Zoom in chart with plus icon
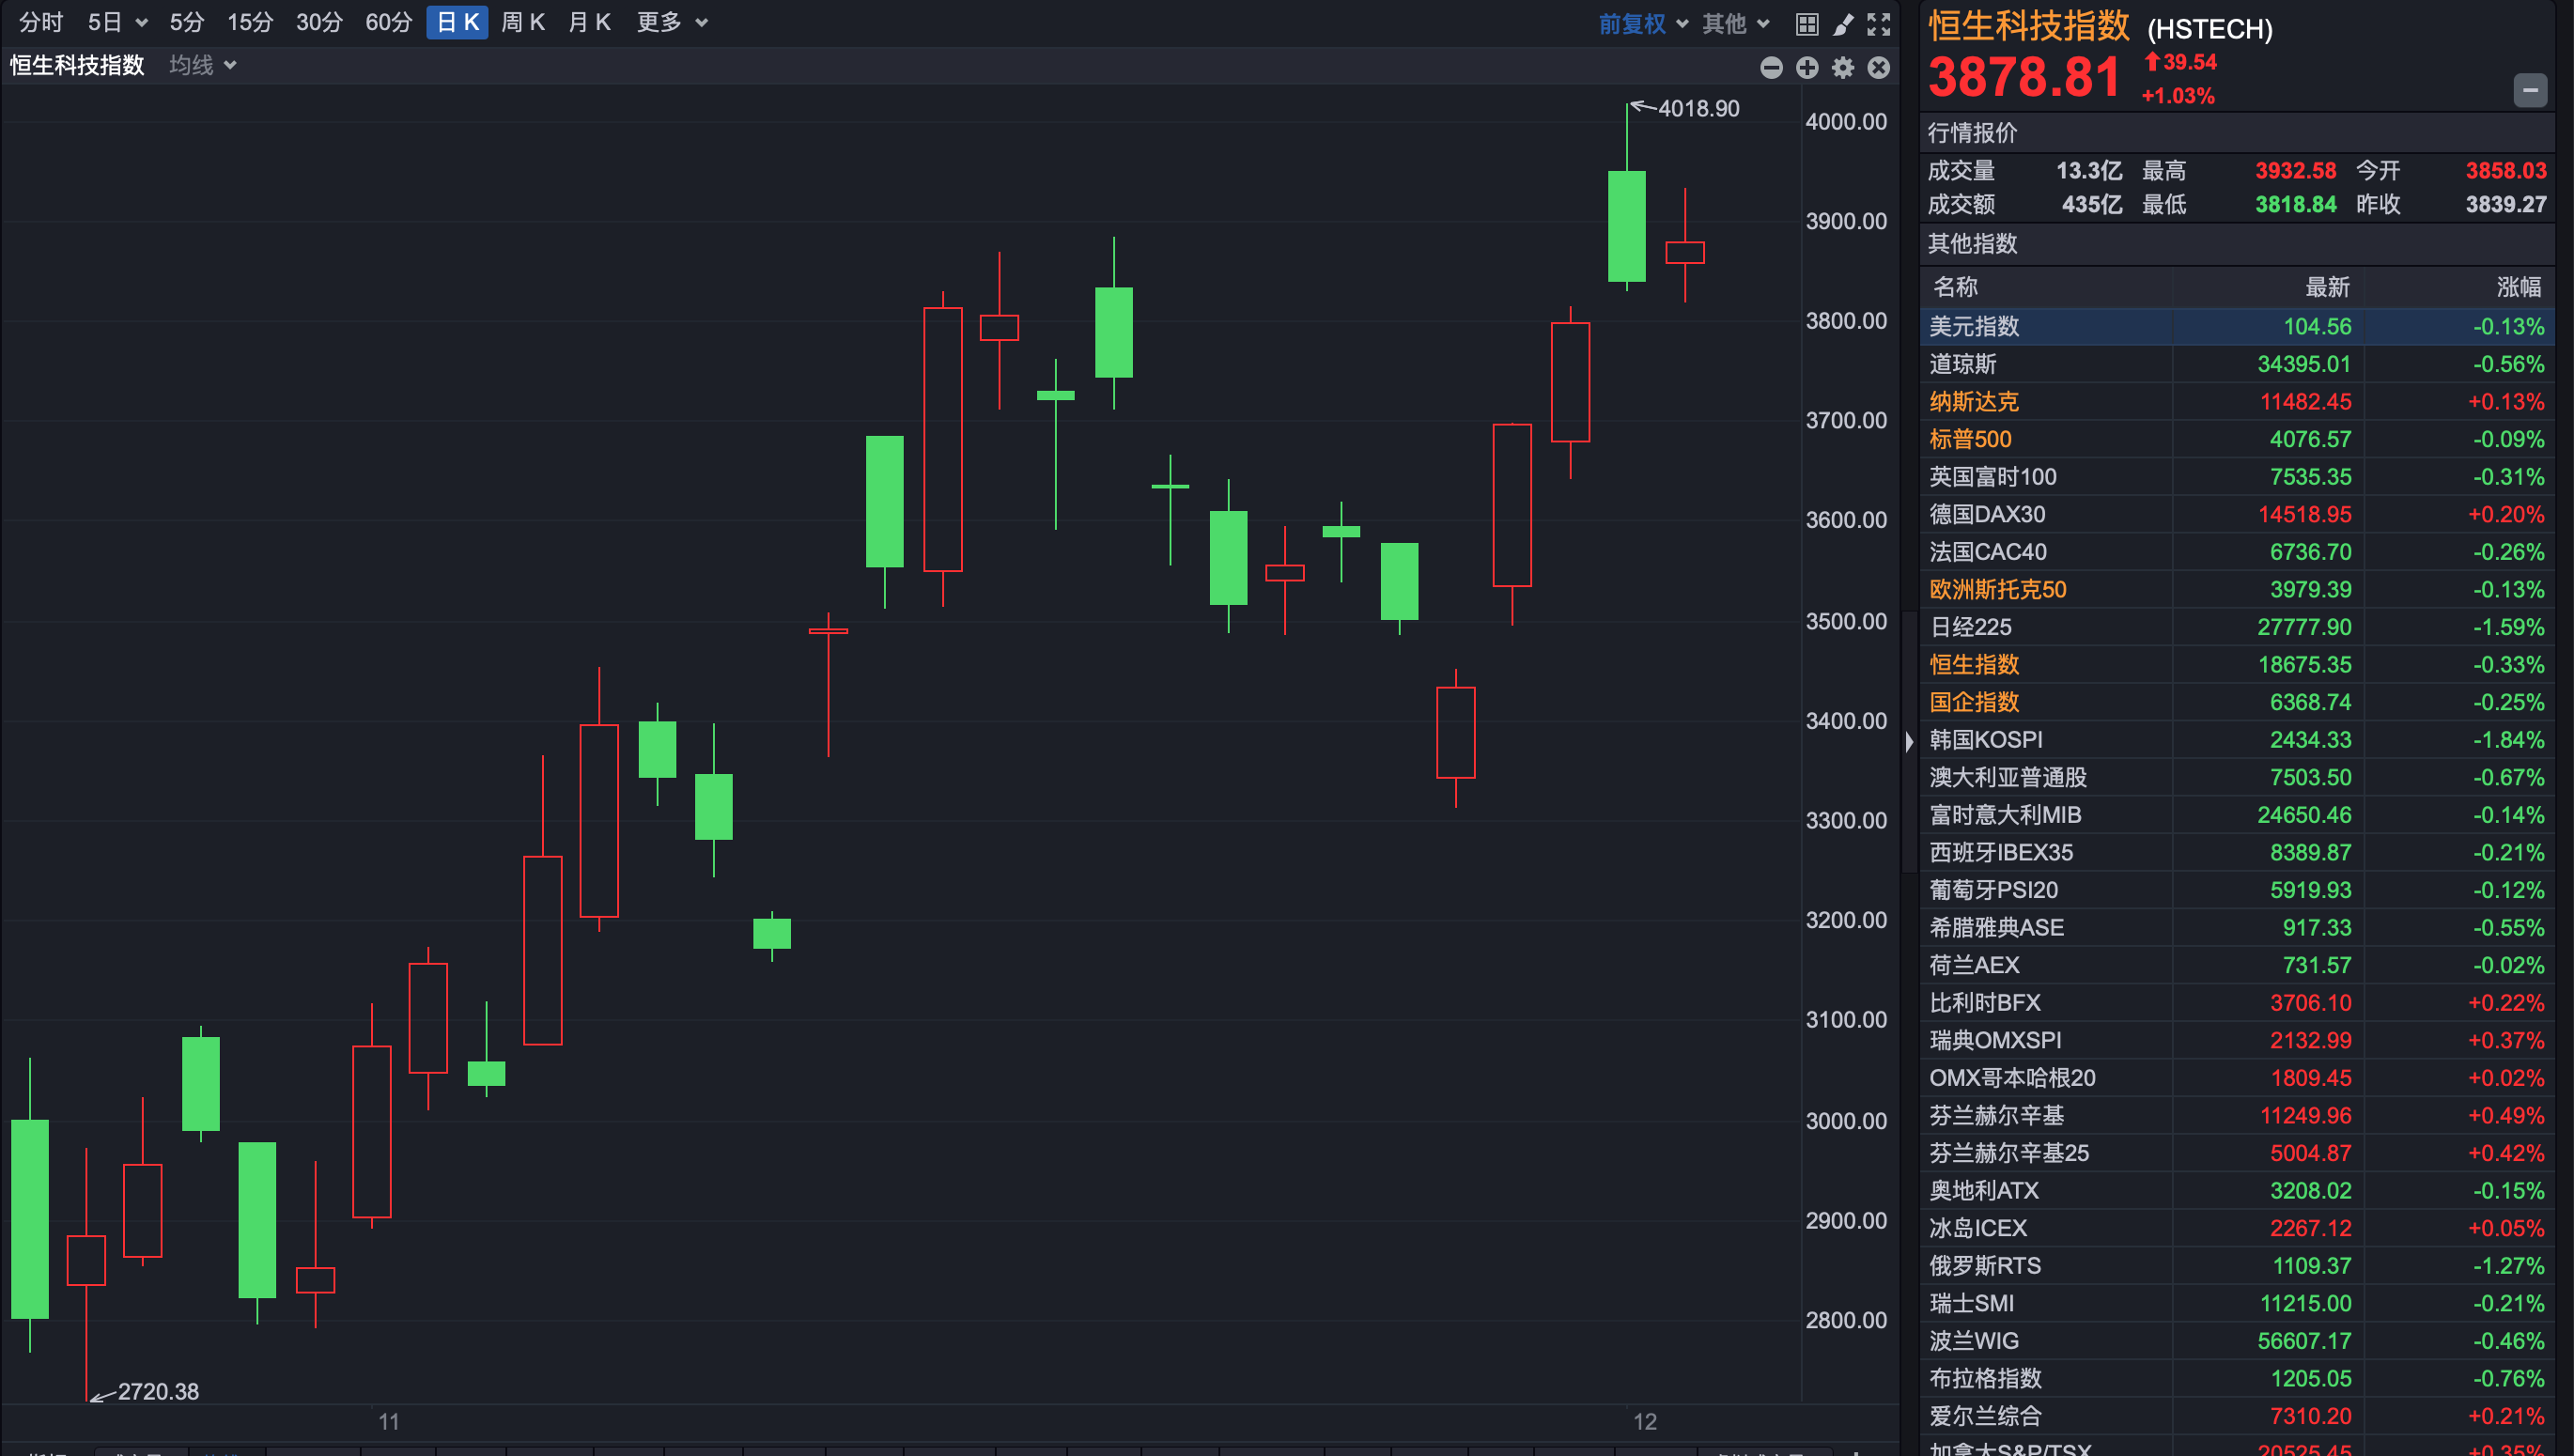 pos(1807,67)
